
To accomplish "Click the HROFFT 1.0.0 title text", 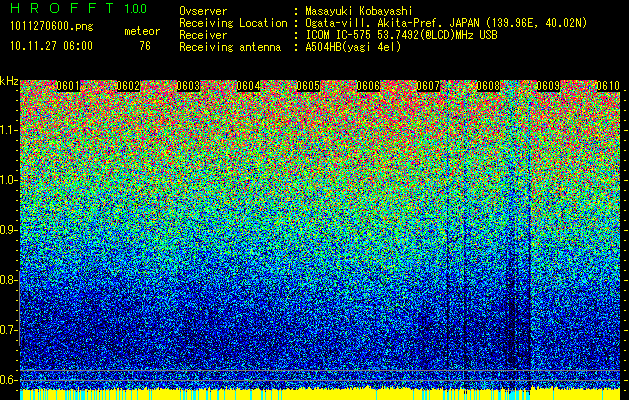I will [78, 8].
